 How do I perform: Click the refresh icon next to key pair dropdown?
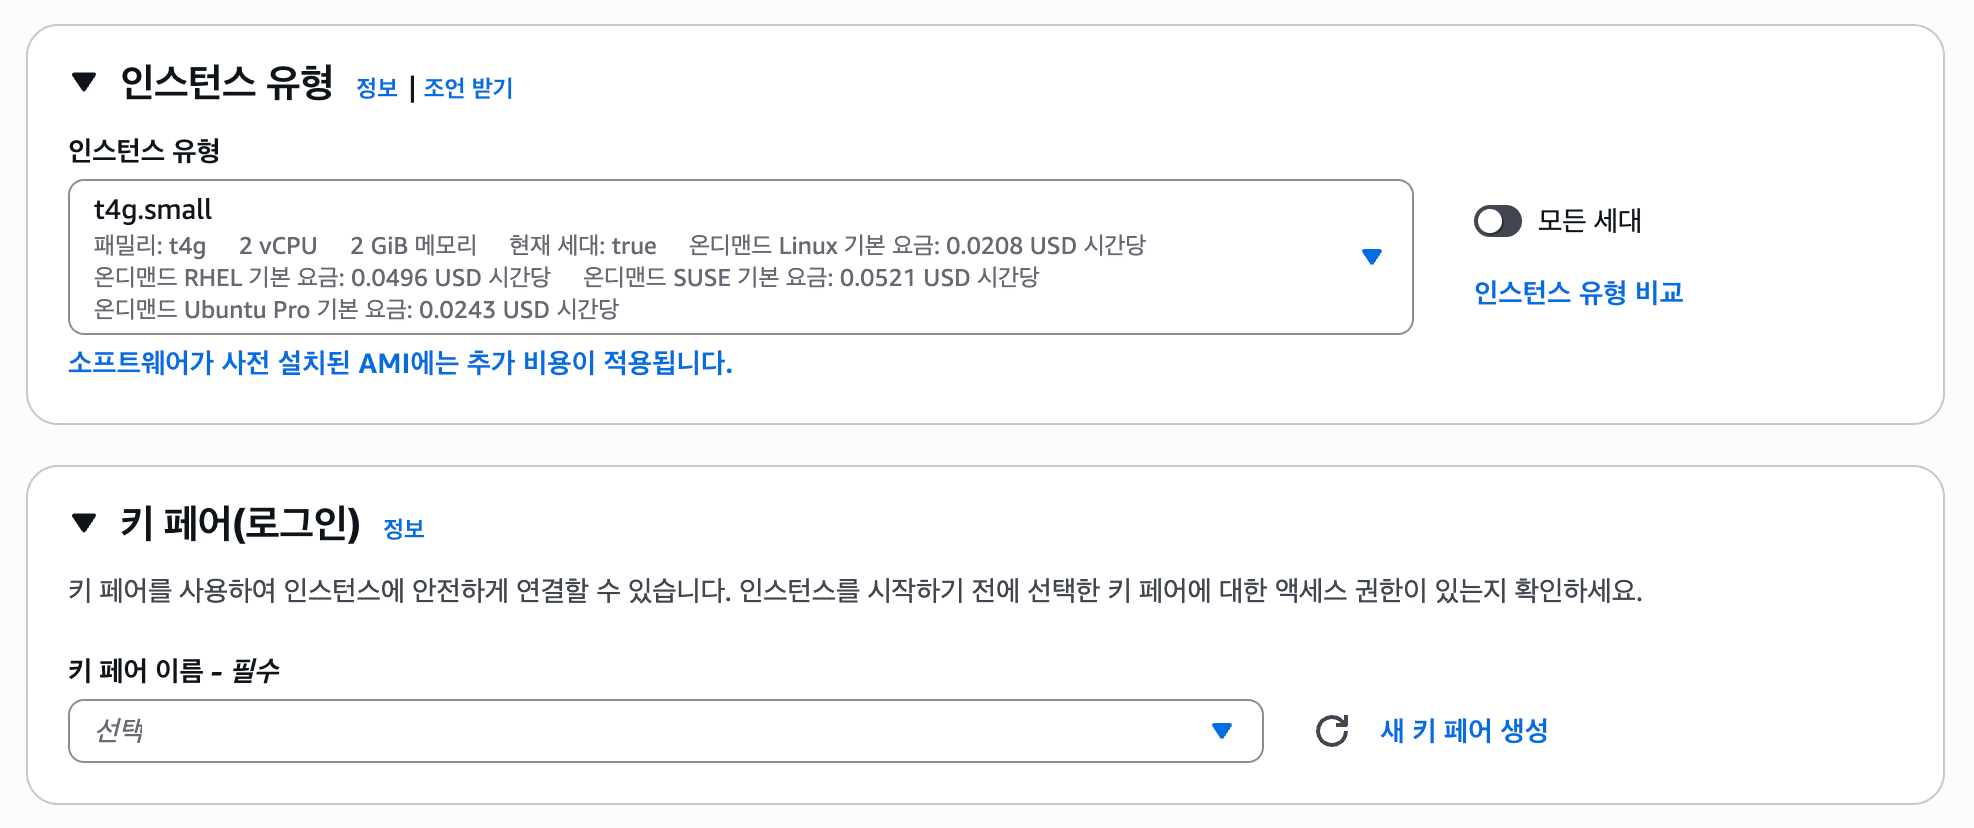(1333, 730)
